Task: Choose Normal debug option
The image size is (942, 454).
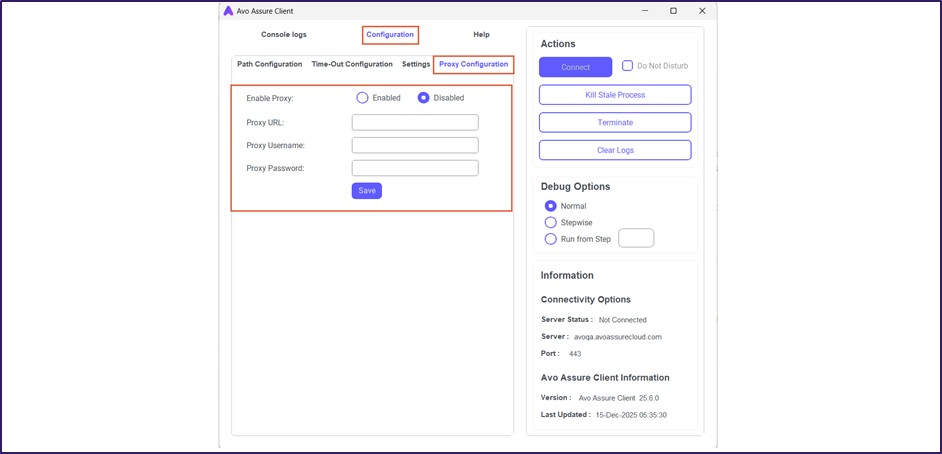Action: click(550, 206)
